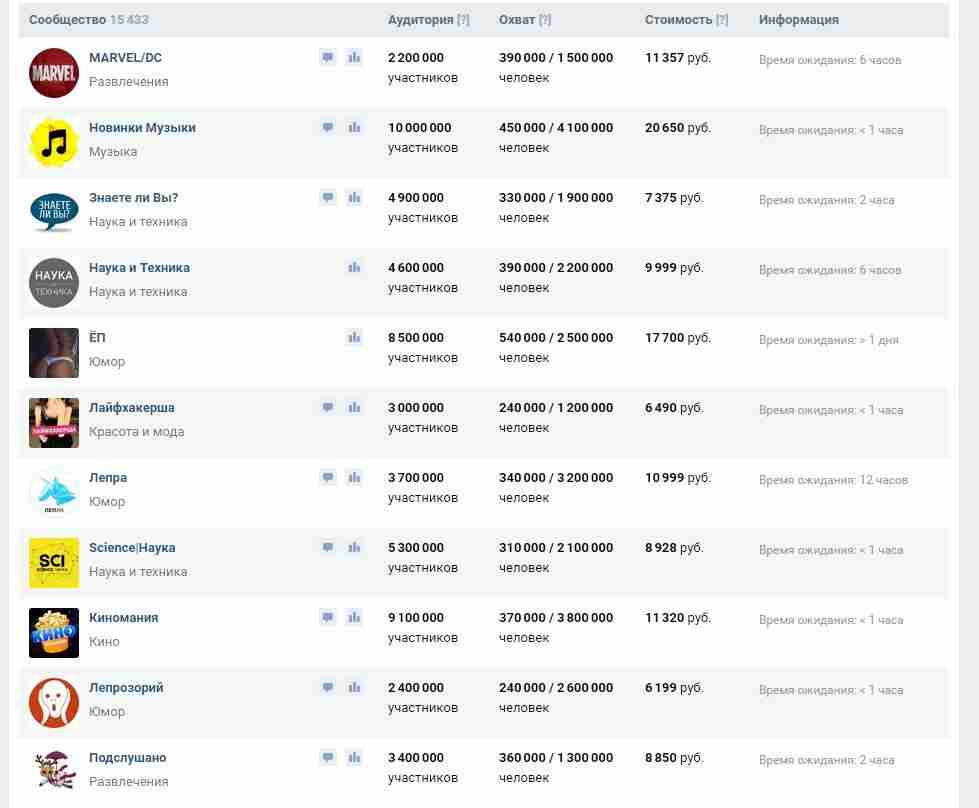This screenshot has height=808, width=979.
Task: Show help tooltip next to Стоимость
Action: point(722,19)
